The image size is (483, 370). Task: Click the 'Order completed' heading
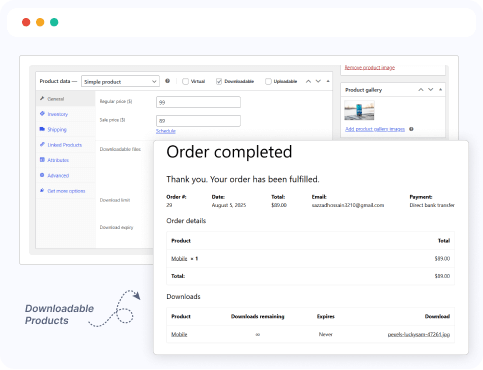[229, 152]
